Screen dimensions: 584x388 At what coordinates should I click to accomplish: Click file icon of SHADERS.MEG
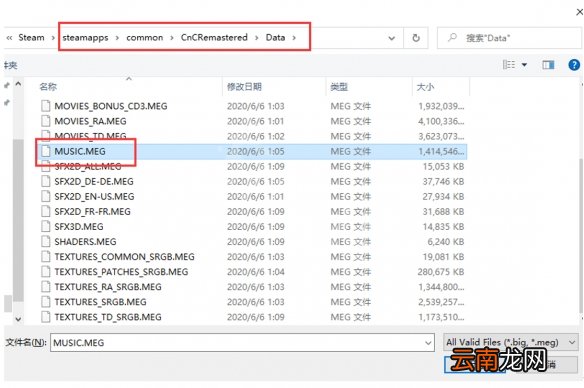[x=45, y=242]
